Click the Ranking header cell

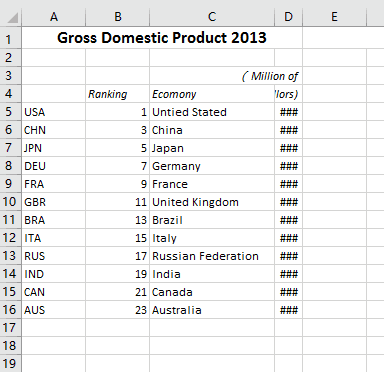118,94
